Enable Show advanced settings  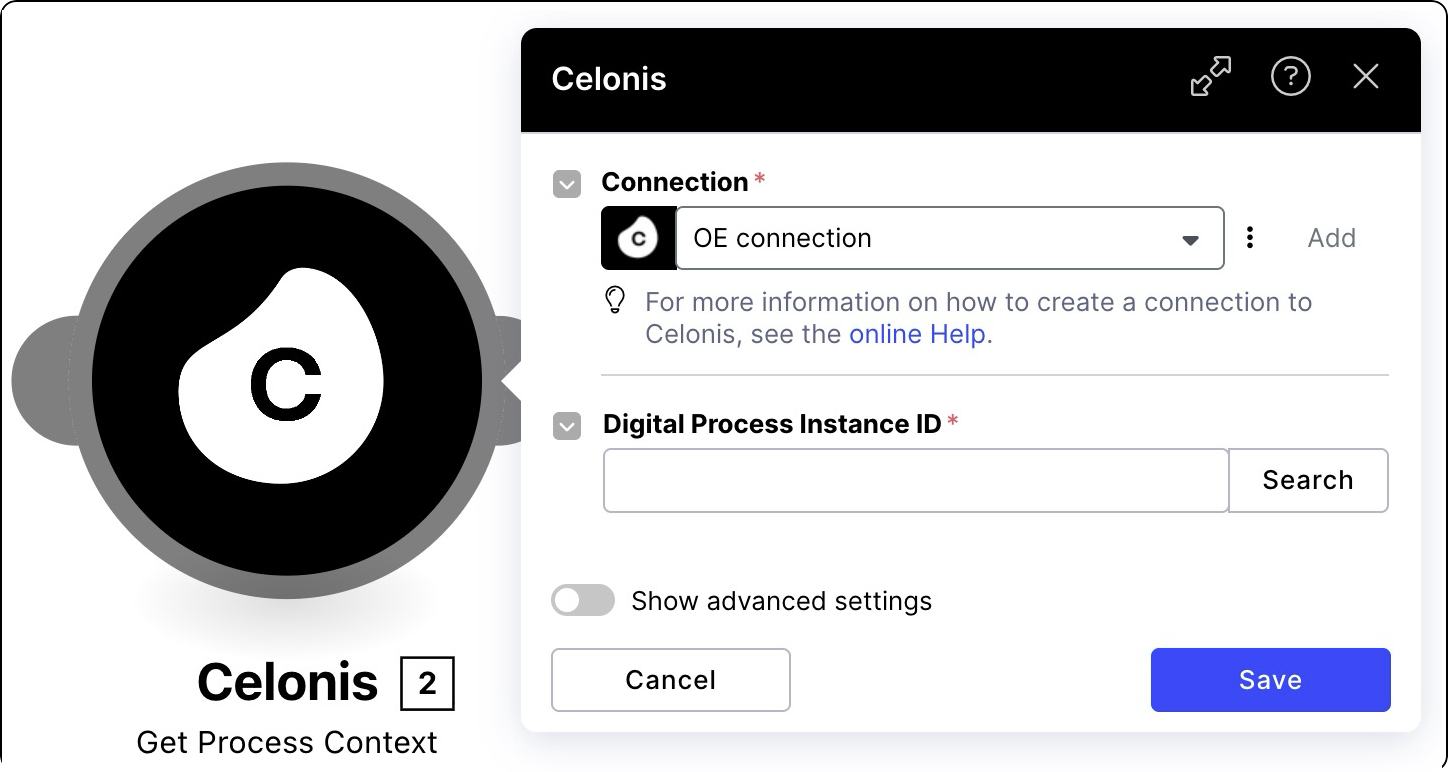[x=583, y=600]
